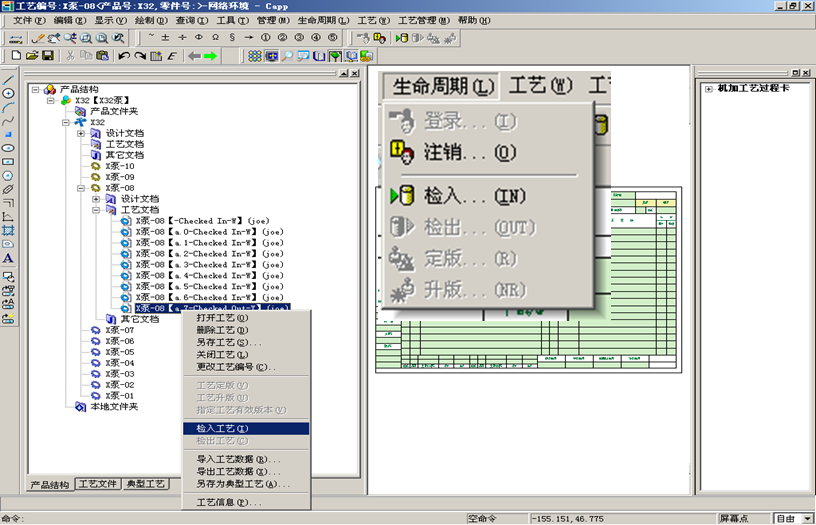Click the Save icon in toolbar
The width and height of the screenshot is (816, 525).
(x=47, y=56)
